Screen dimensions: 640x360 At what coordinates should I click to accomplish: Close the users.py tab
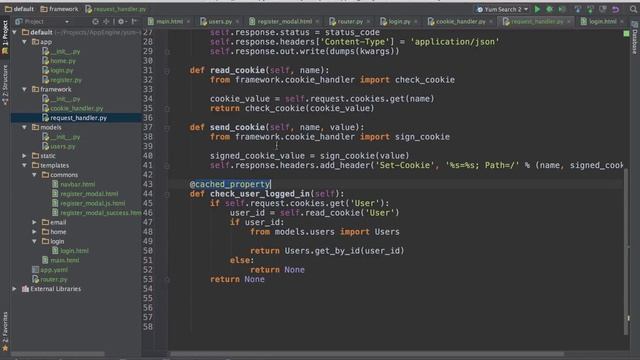(237, 21)
